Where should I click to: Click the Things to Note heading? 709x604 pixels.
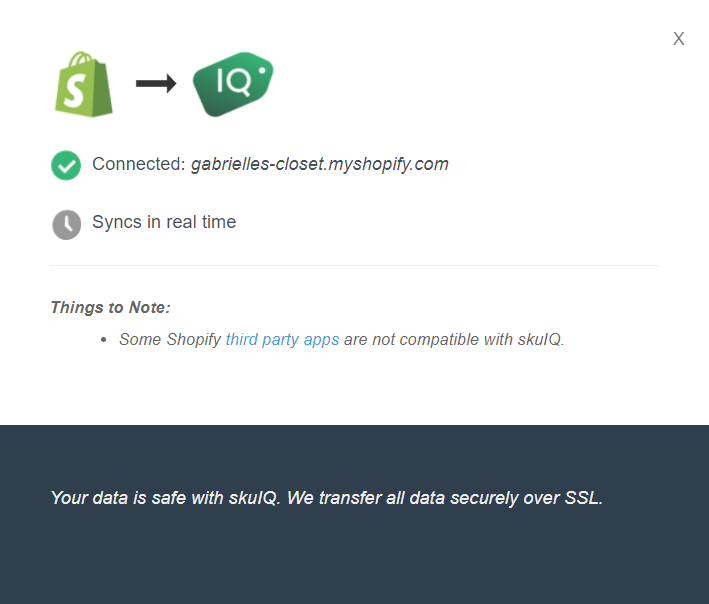[x=110, y=307]
